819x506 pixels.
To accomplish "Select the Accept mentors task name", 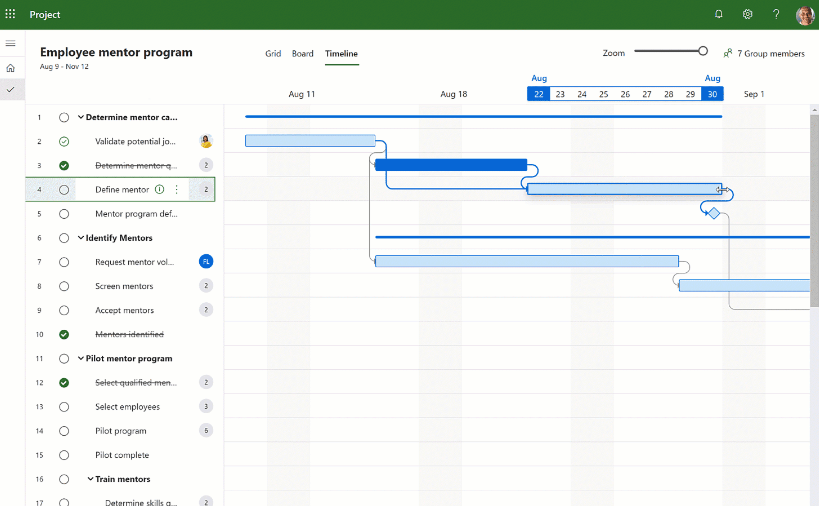I will pos(124,310).
